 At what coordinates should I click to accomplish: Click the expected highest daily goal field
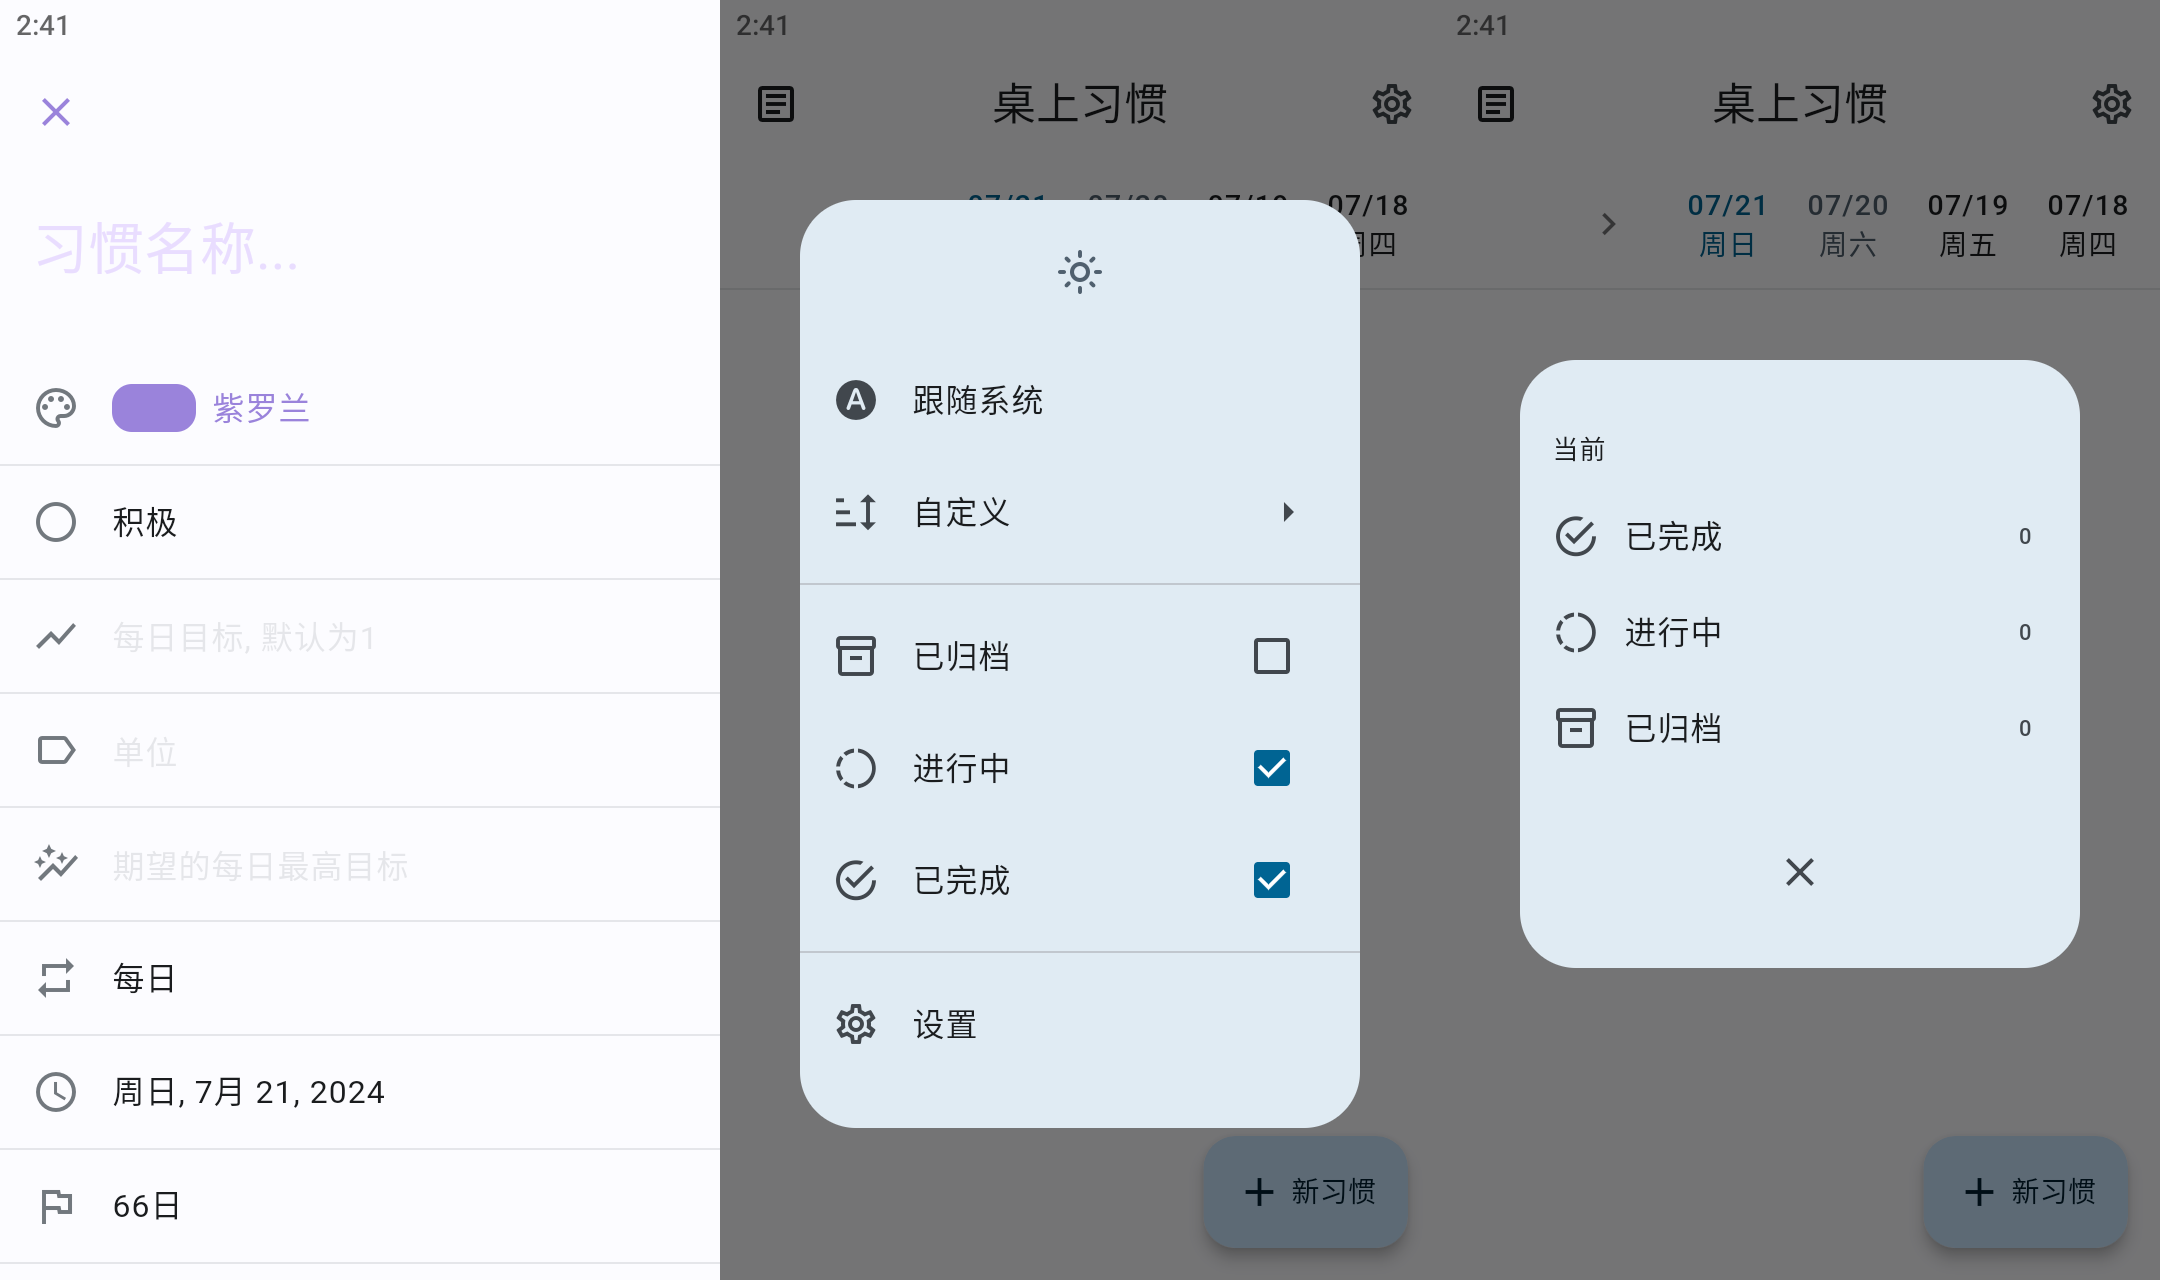point(360,864)
